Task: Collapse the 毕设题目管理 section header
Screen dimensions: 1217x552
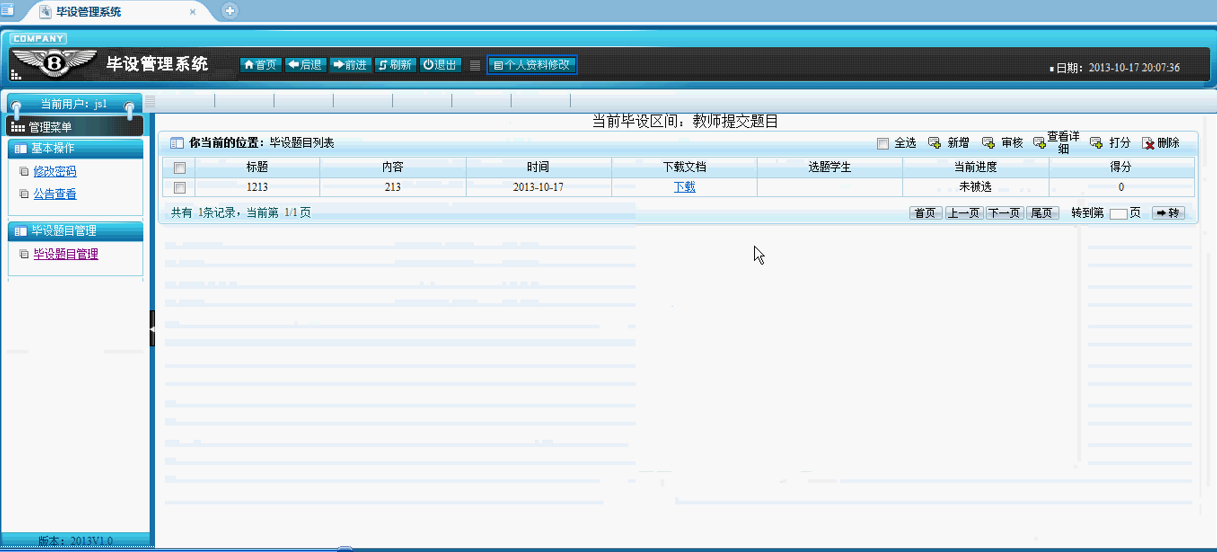Action: [x=76, y=231]
